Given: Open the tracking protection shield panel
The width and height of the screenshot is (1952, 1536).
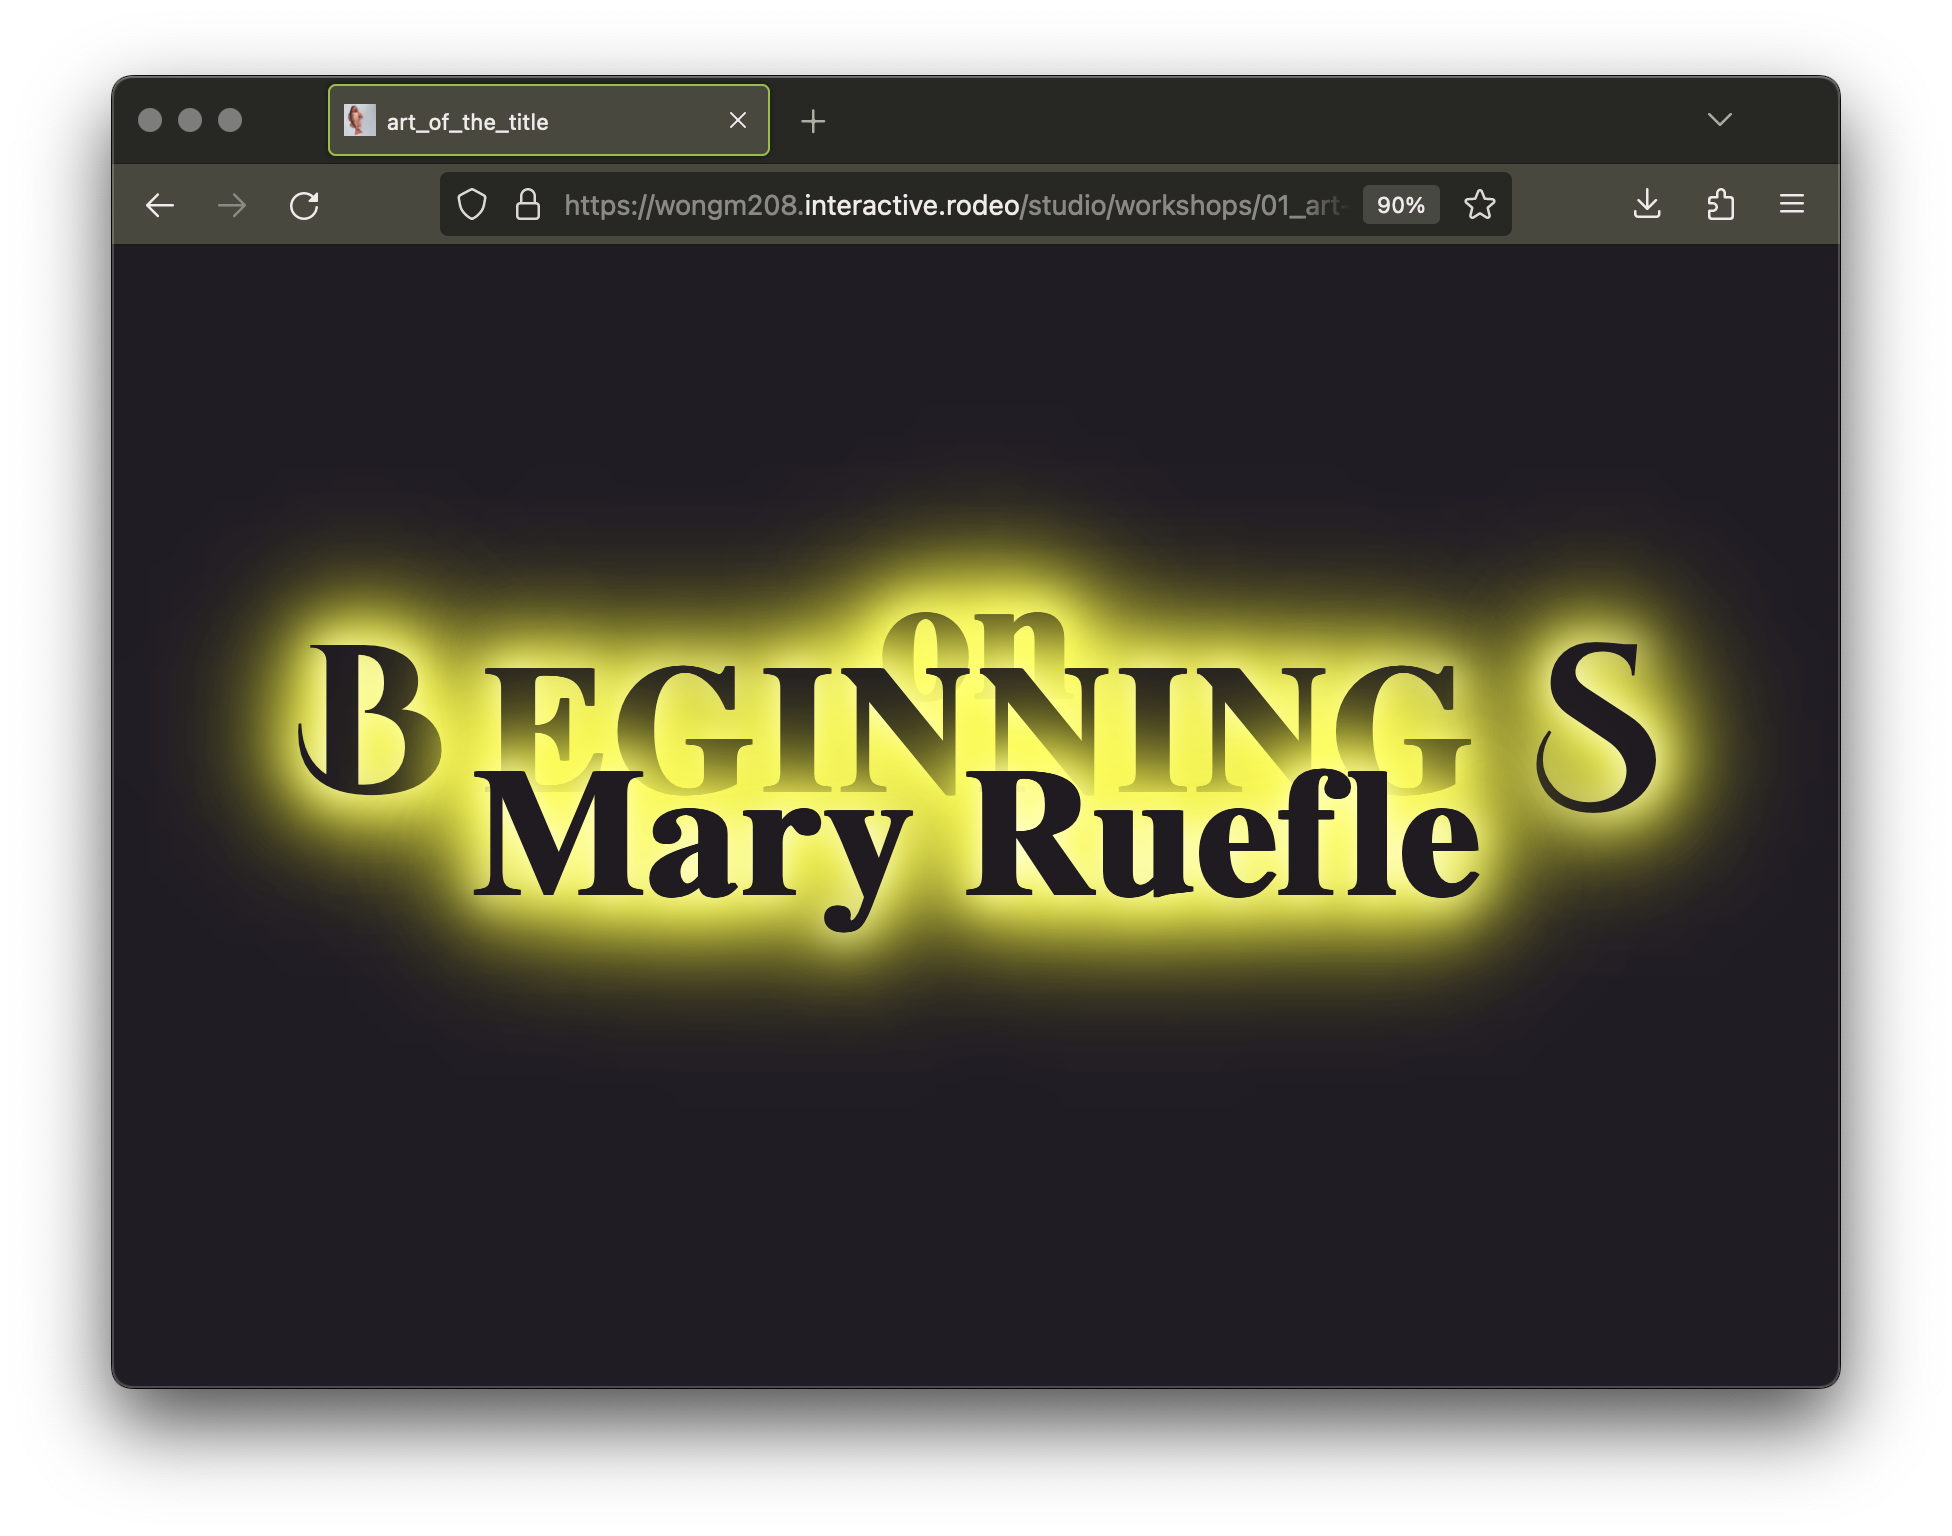Looking at the screenshot, I should click(472, 205).
